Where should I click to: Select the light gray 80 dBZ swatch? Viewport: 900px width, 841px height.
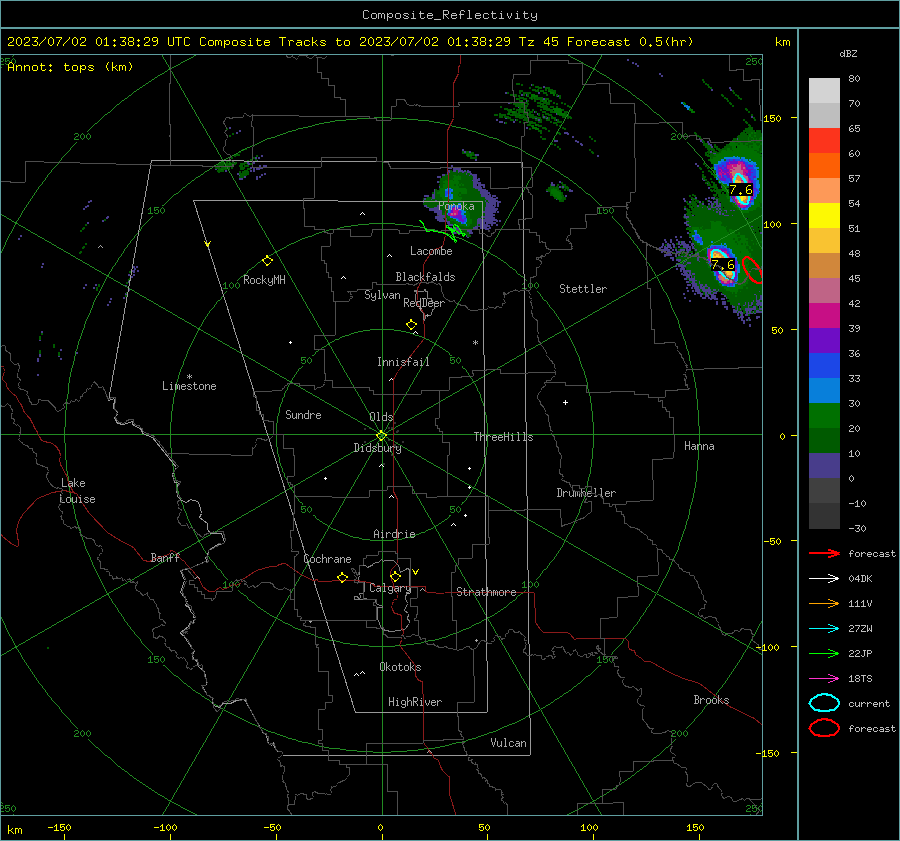click(x=824, y=91)
